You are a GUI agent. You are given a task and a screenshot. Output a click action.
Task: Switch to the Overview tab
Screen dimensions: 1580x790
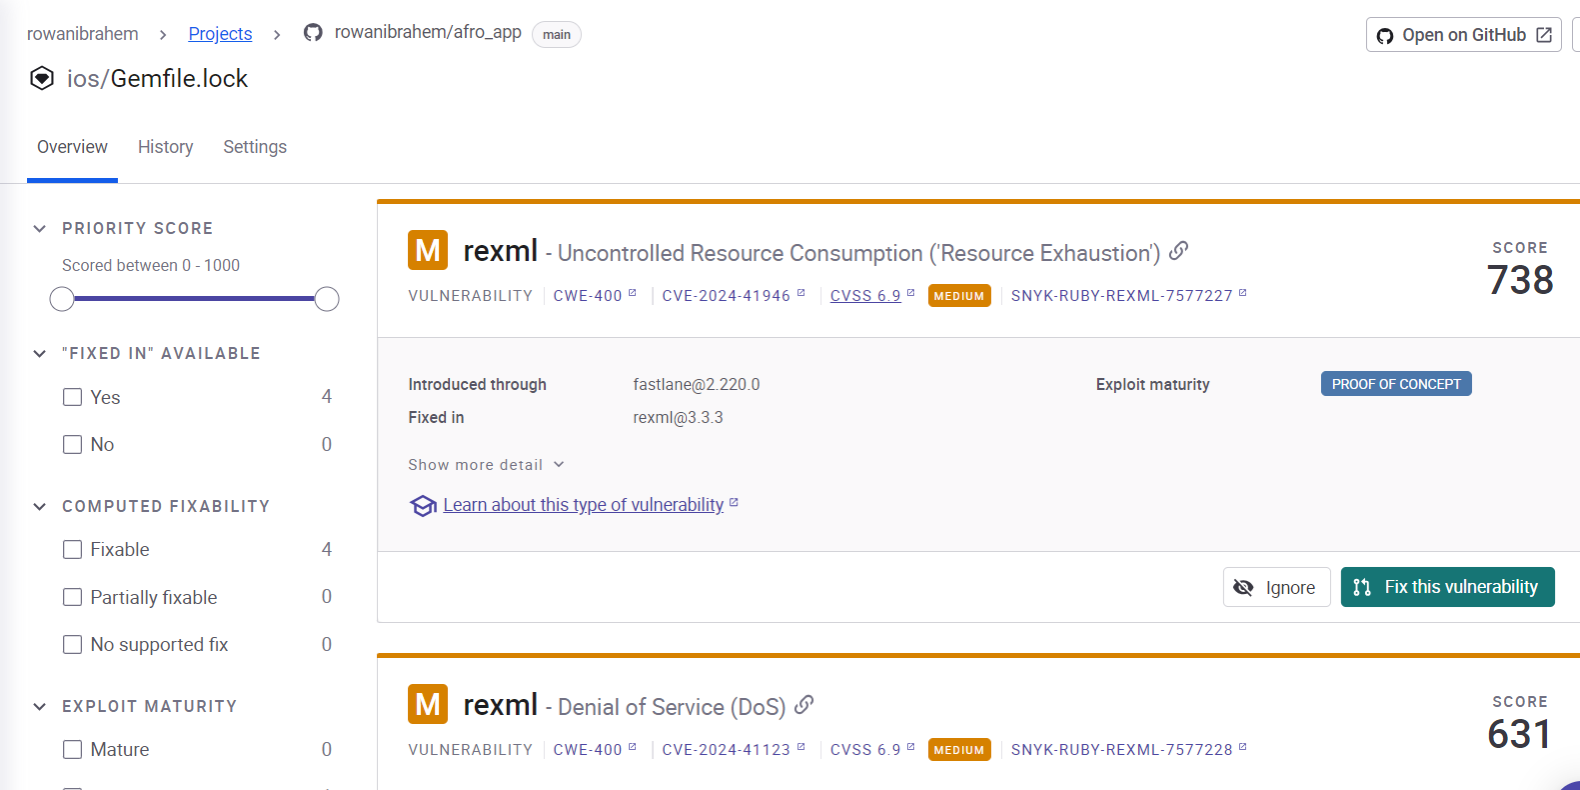click(x=72, y=147)
